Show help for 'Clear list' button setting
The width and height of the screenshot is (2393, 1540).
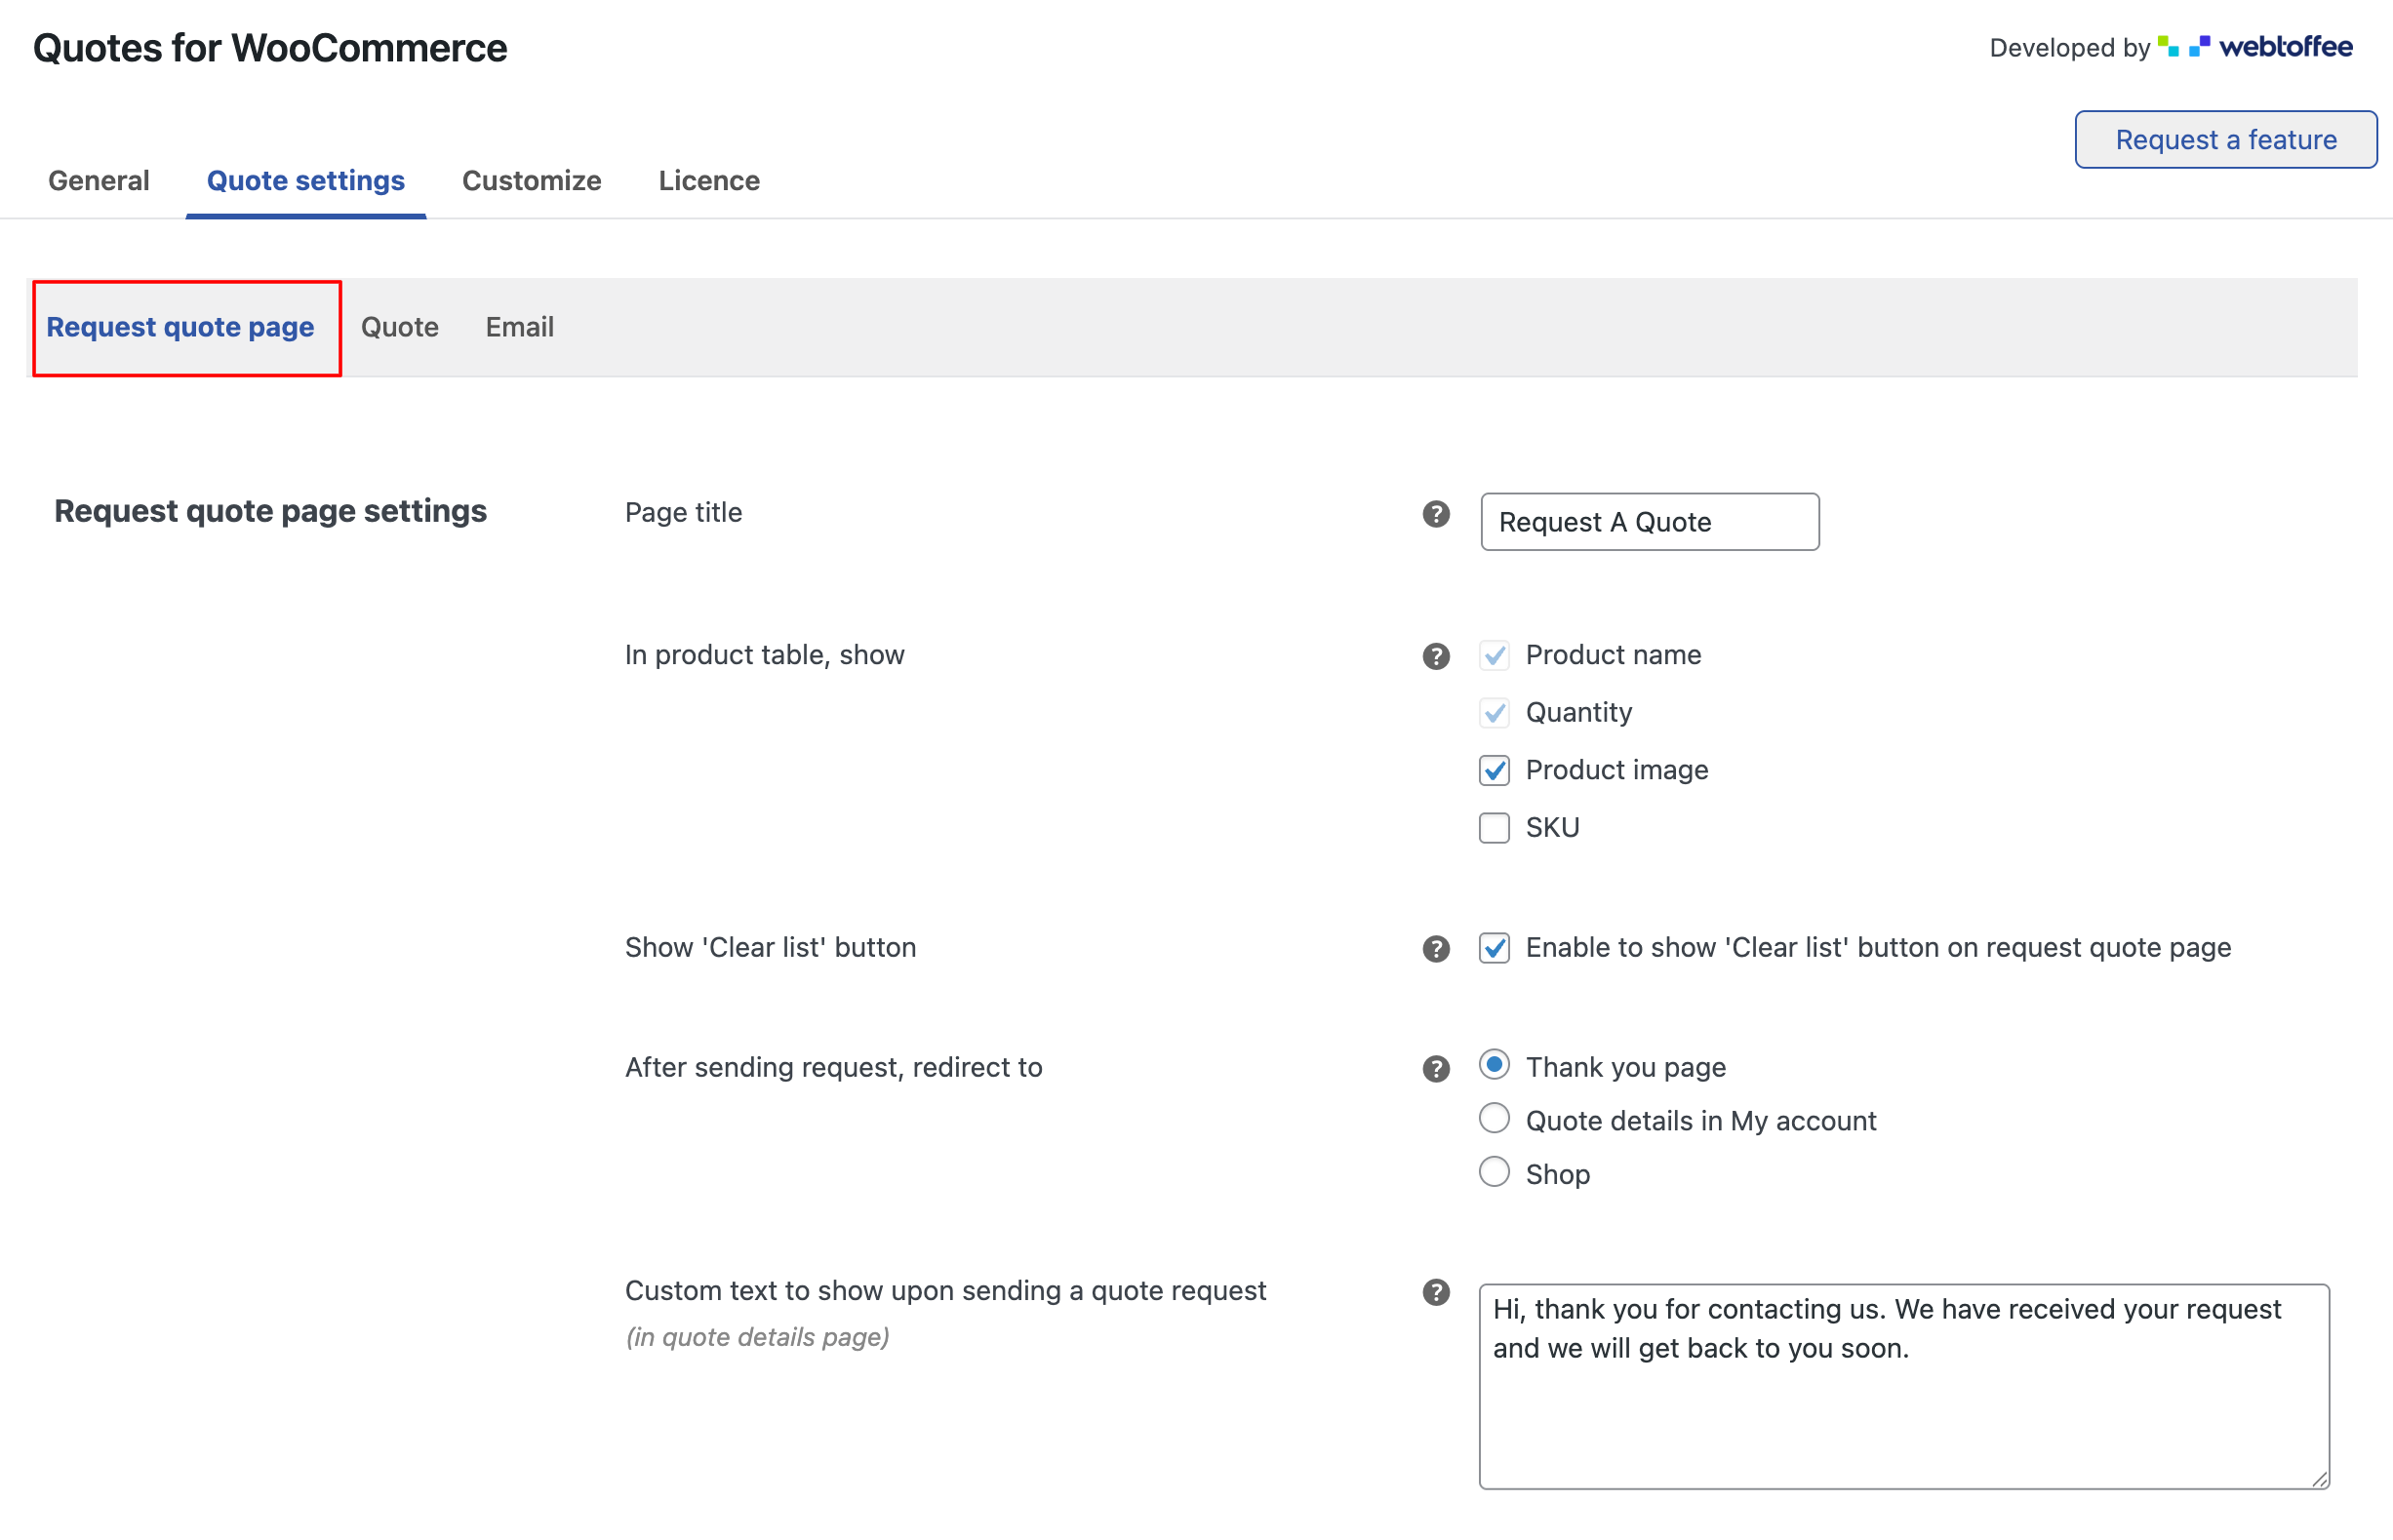click(1436, 948)
